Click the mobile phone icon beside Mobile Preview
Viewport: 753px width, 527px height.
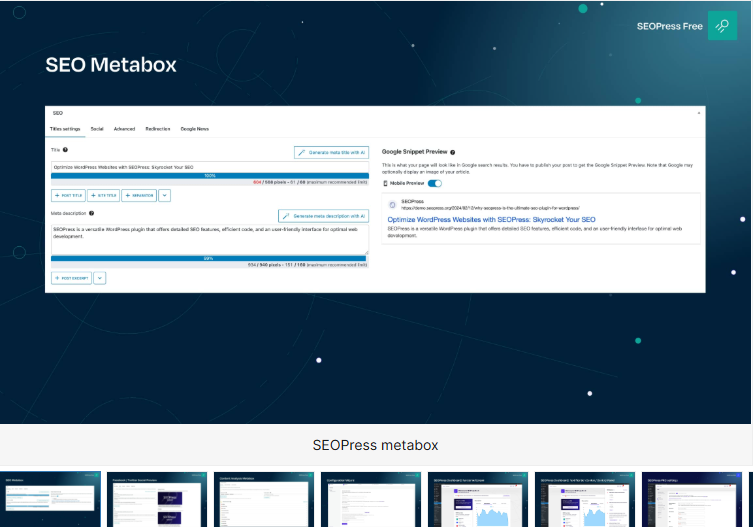pyautogui.click(x=386, y=184)
